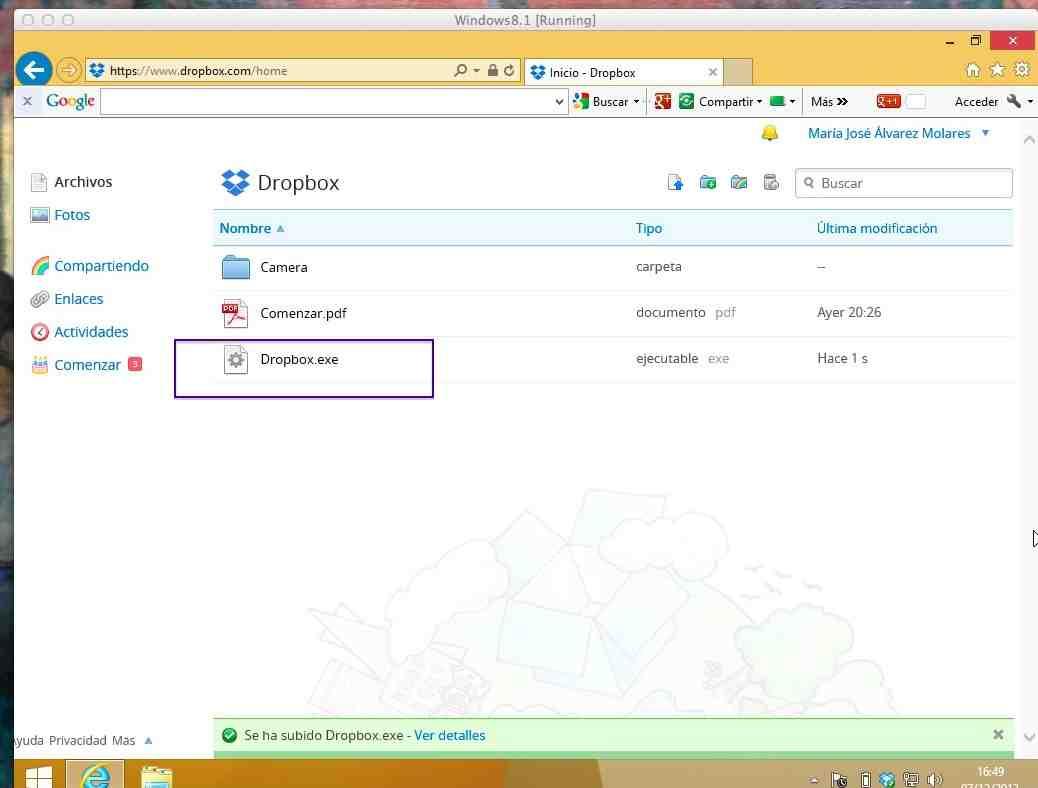Viewport: 1038px width, 788px height.
Task: Switch to the Inicio - Dropbox tab
Action: (x=620, y=72)
